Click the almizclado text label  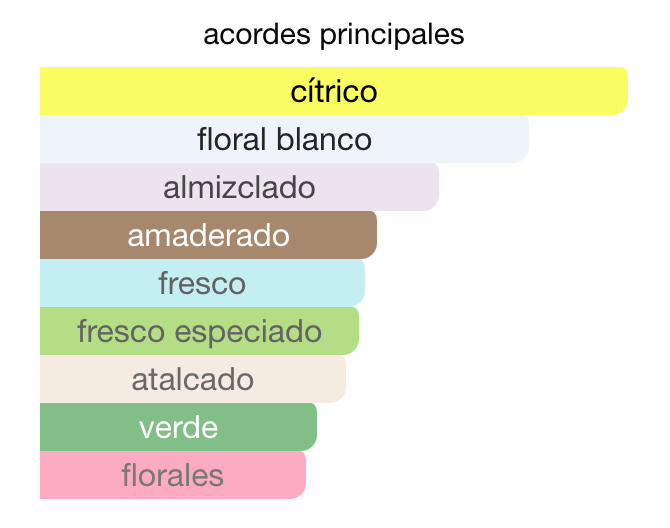click(239, 187)
